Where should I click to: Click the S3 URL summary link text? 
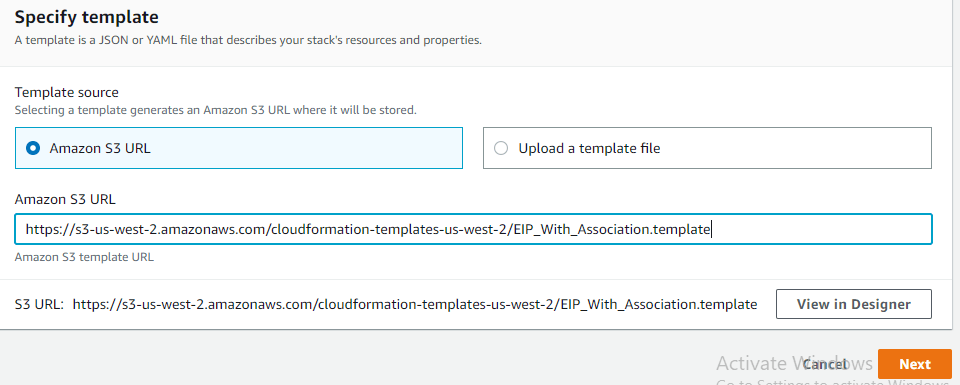click(414, 304)
